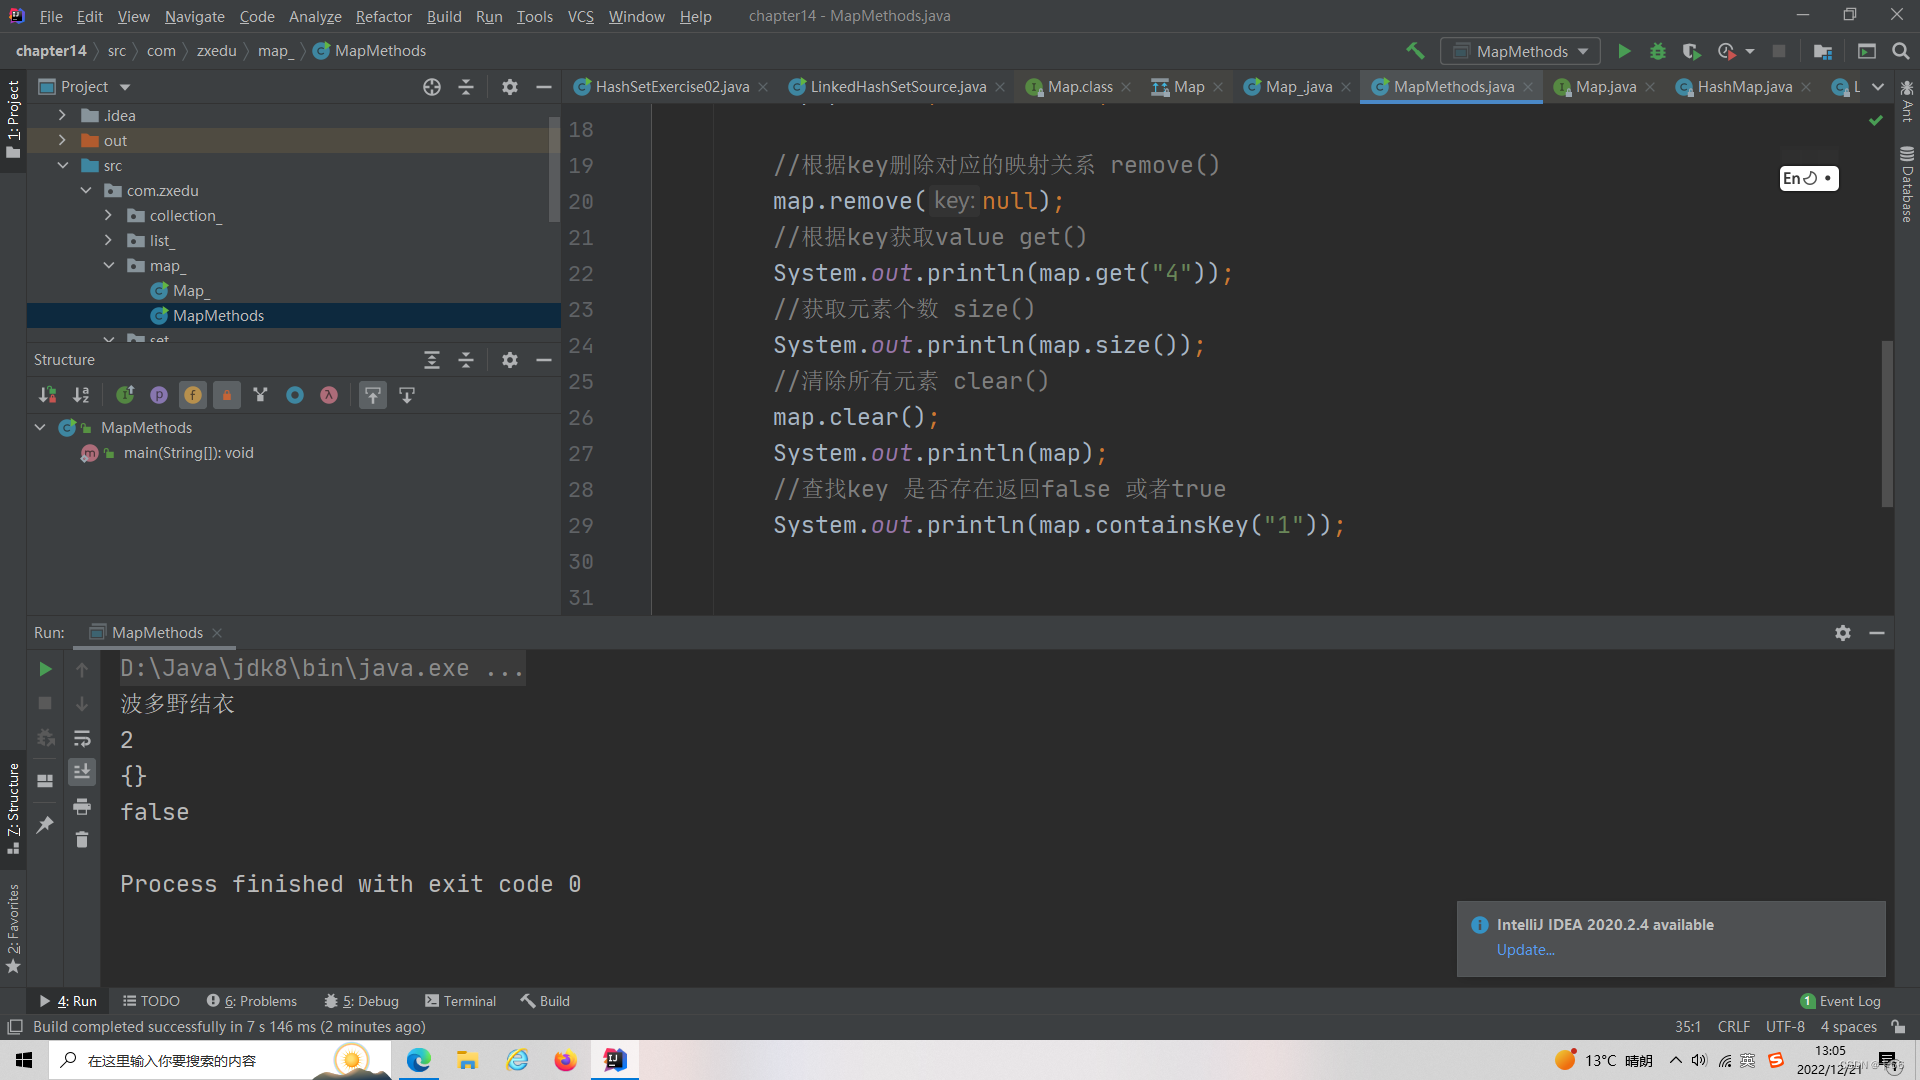
Task: Click the Search Everywhere magnifier icon
Action: point(1900,51)
